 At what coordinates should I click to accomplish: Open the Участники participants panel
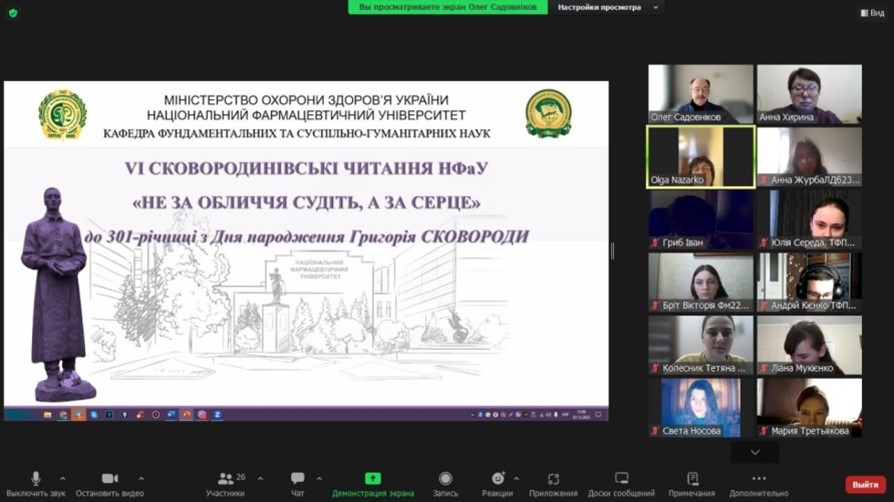(x=226, y=484)
